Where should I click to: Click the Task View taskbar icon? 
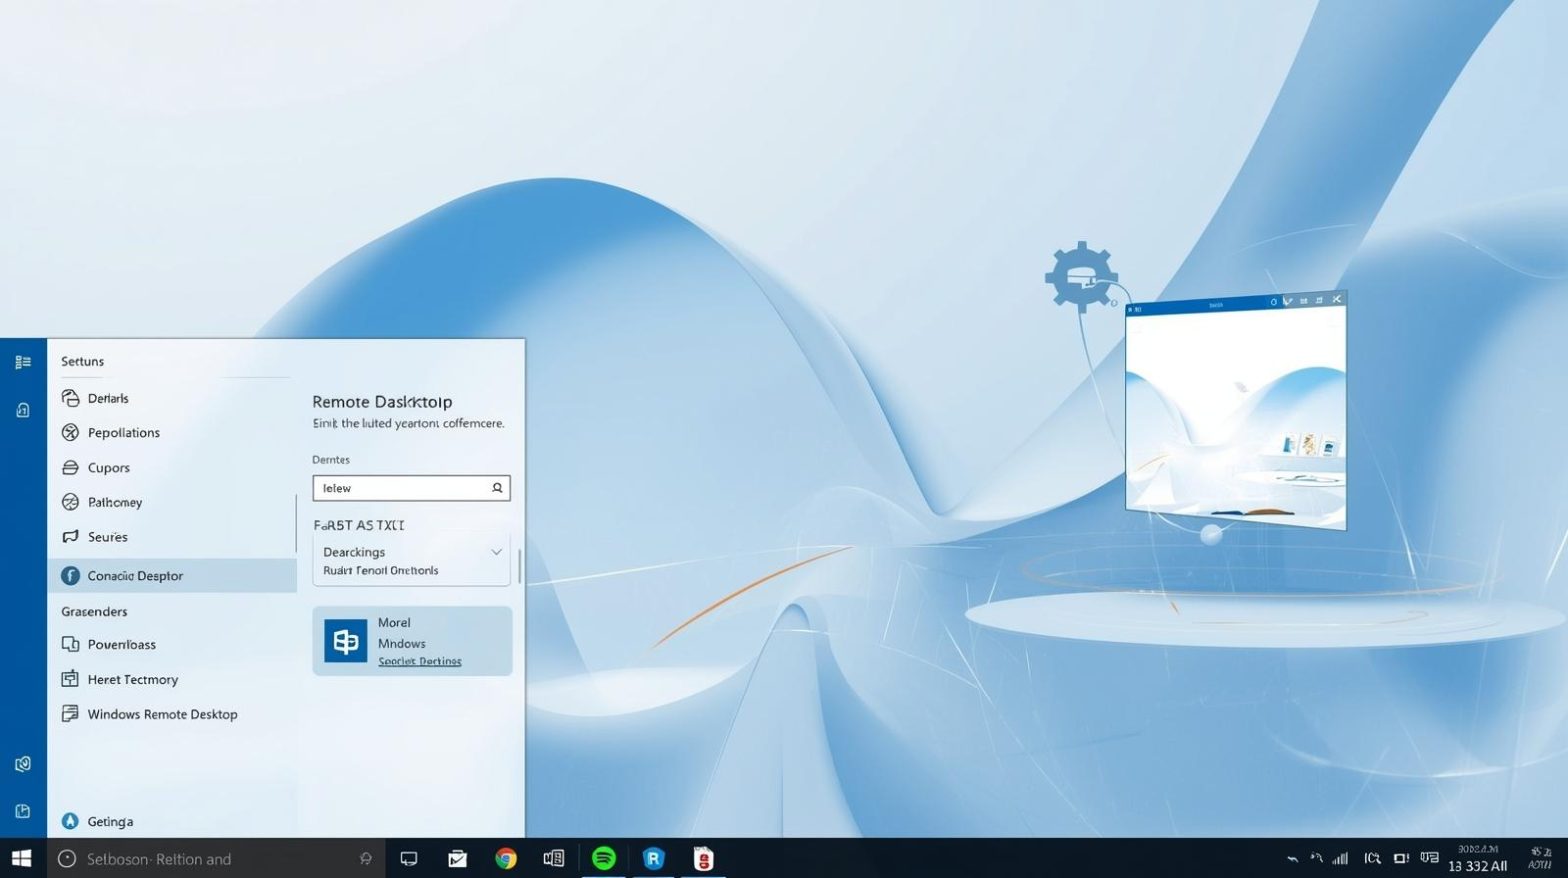[x=409, y=858]
